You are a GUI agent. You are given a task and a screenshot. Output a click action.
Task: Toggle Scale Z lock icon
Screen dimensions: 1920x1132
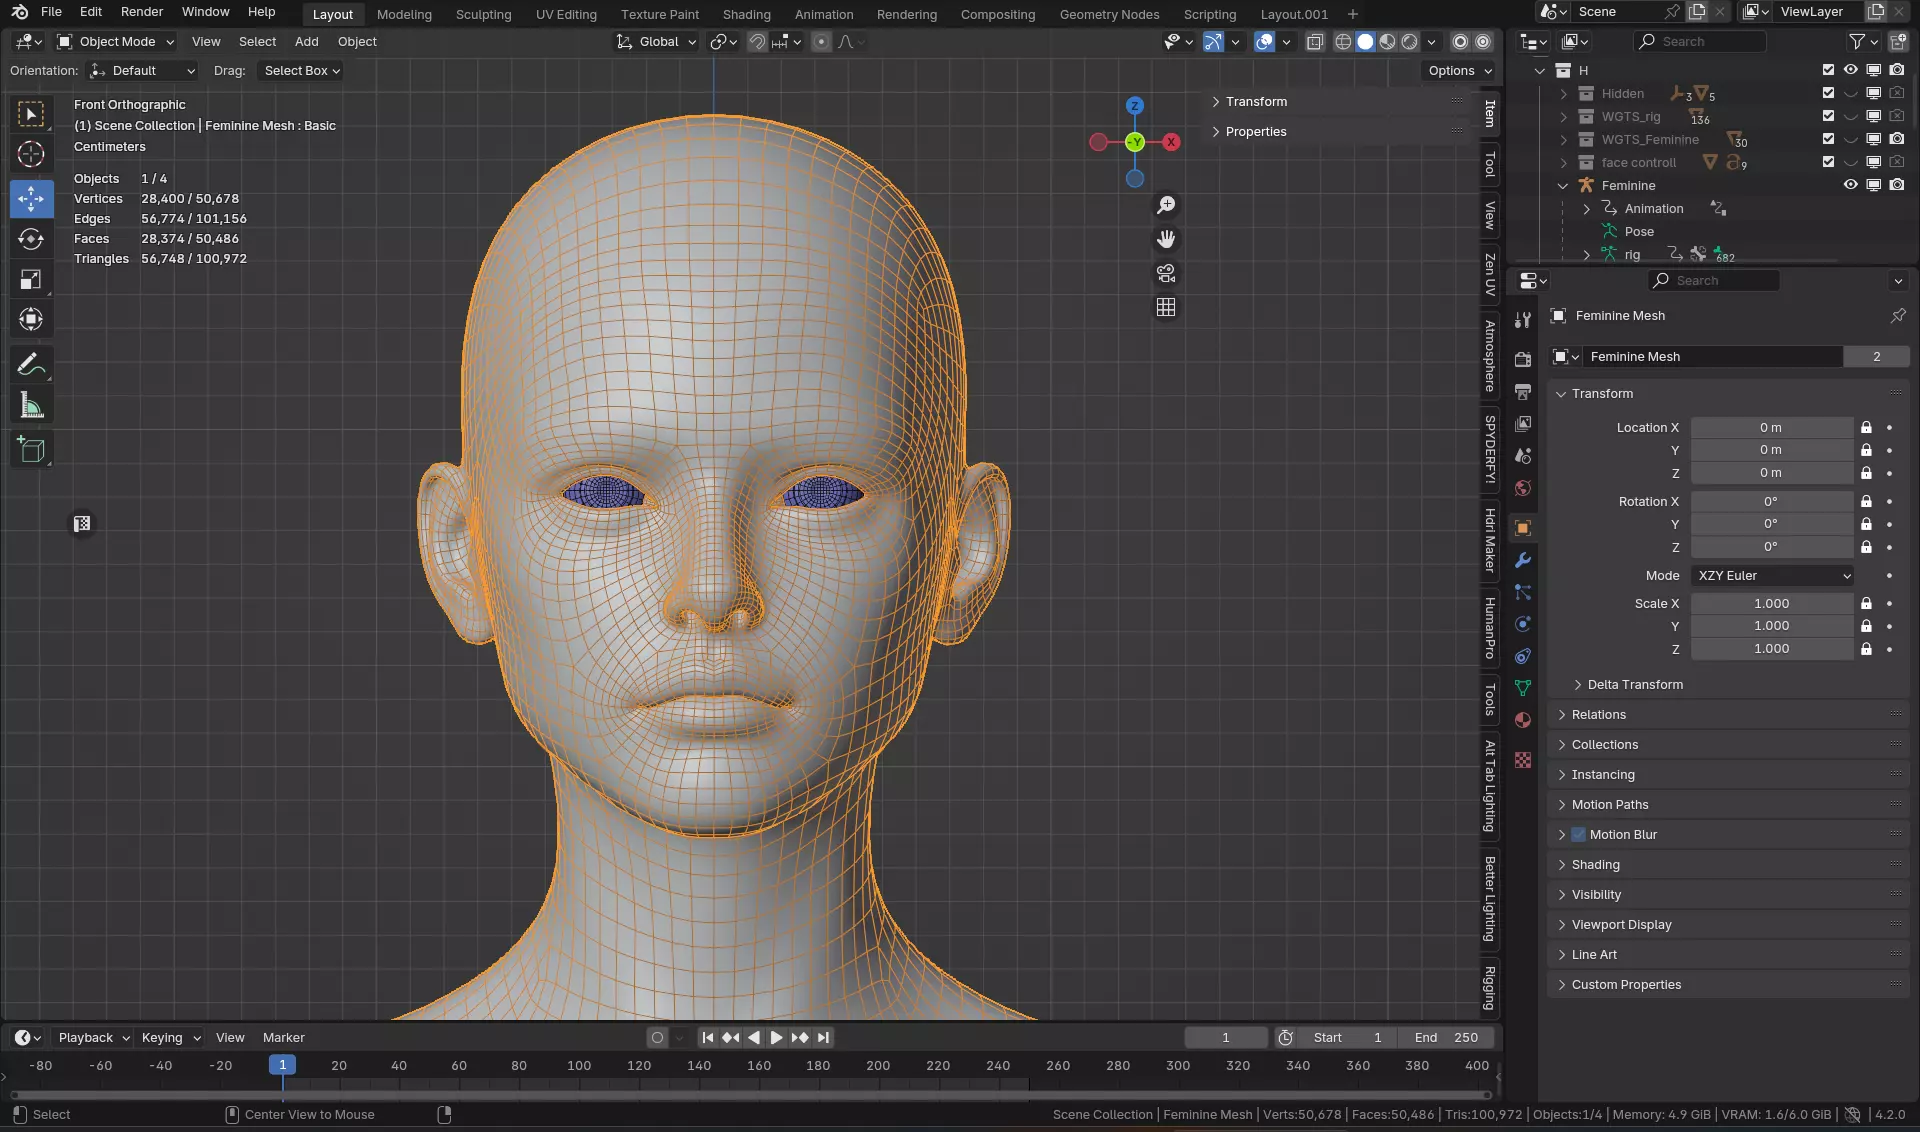coord(1865,649)
